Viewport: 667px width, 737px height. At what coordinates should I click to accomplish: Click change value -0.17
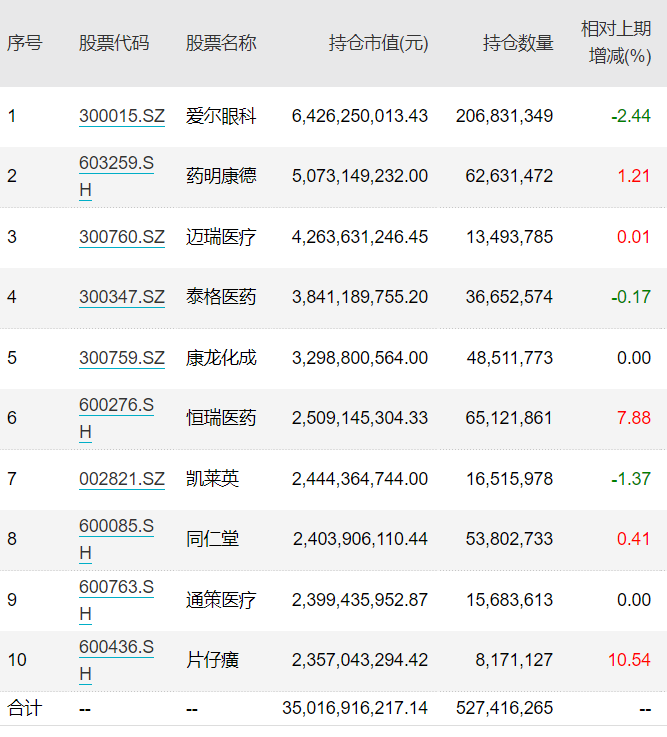click(x=631, y=297)
